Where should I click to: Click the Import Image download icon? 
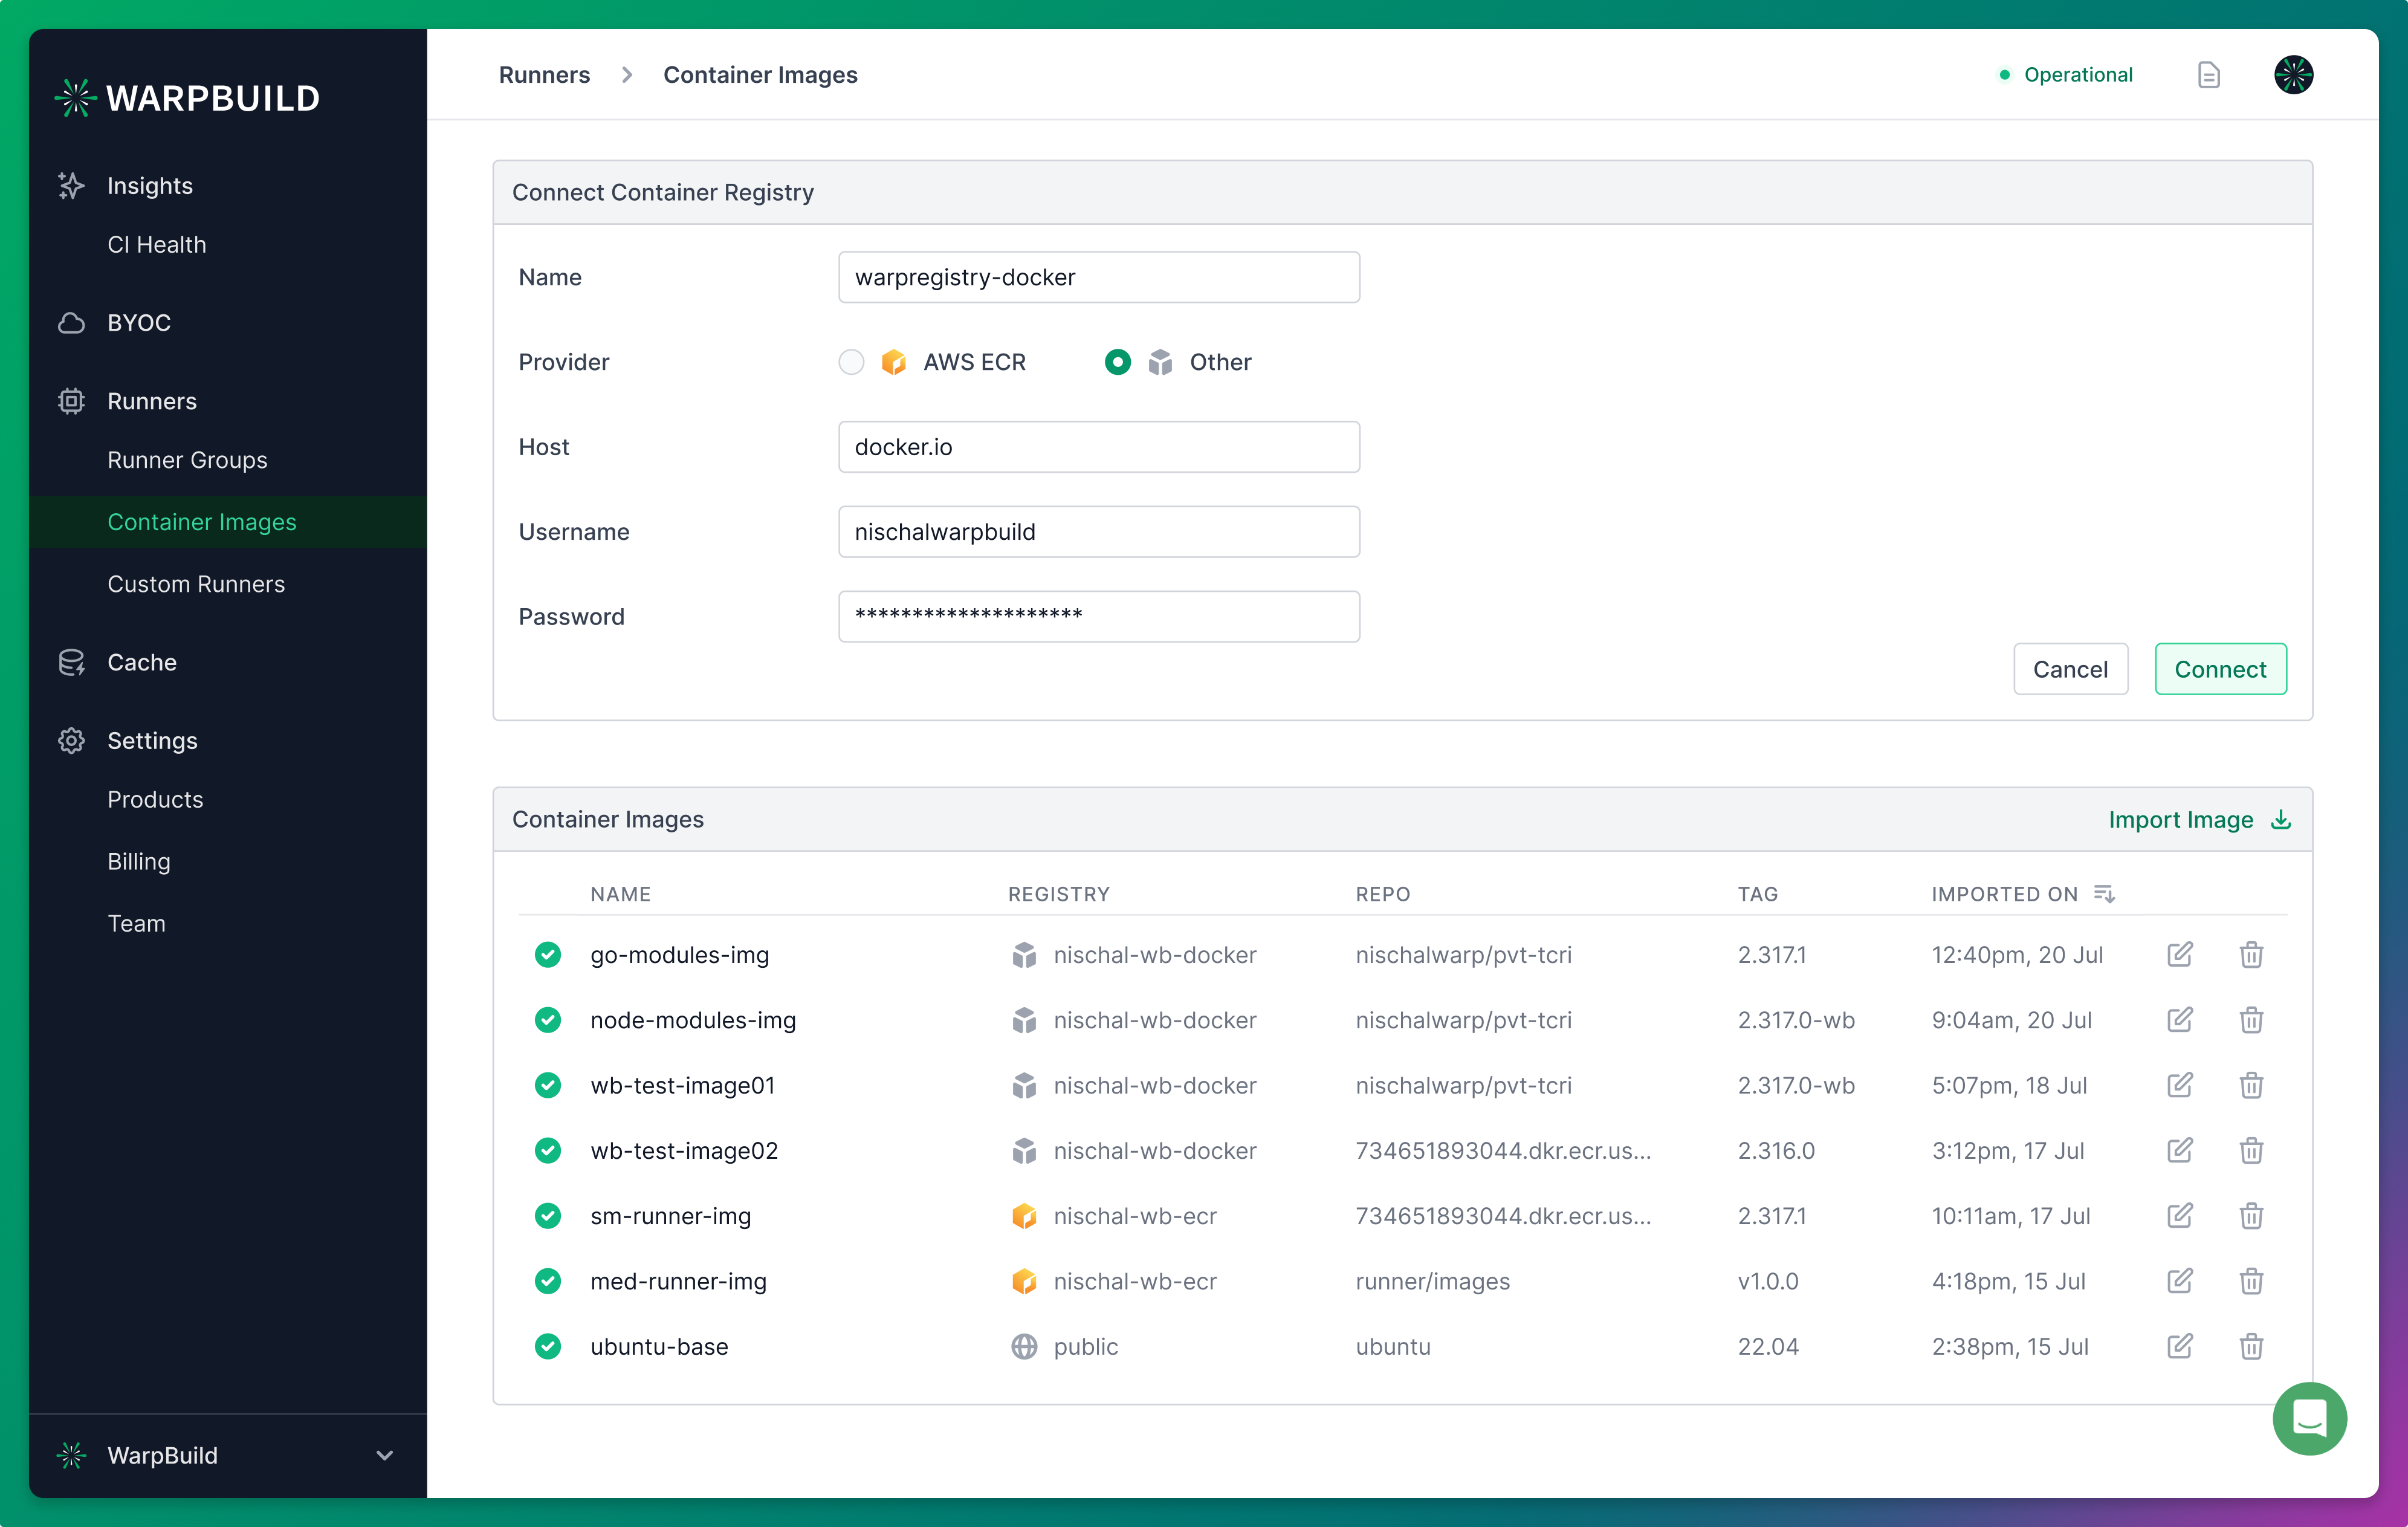pyautogui.click(x=2280, y=820)
